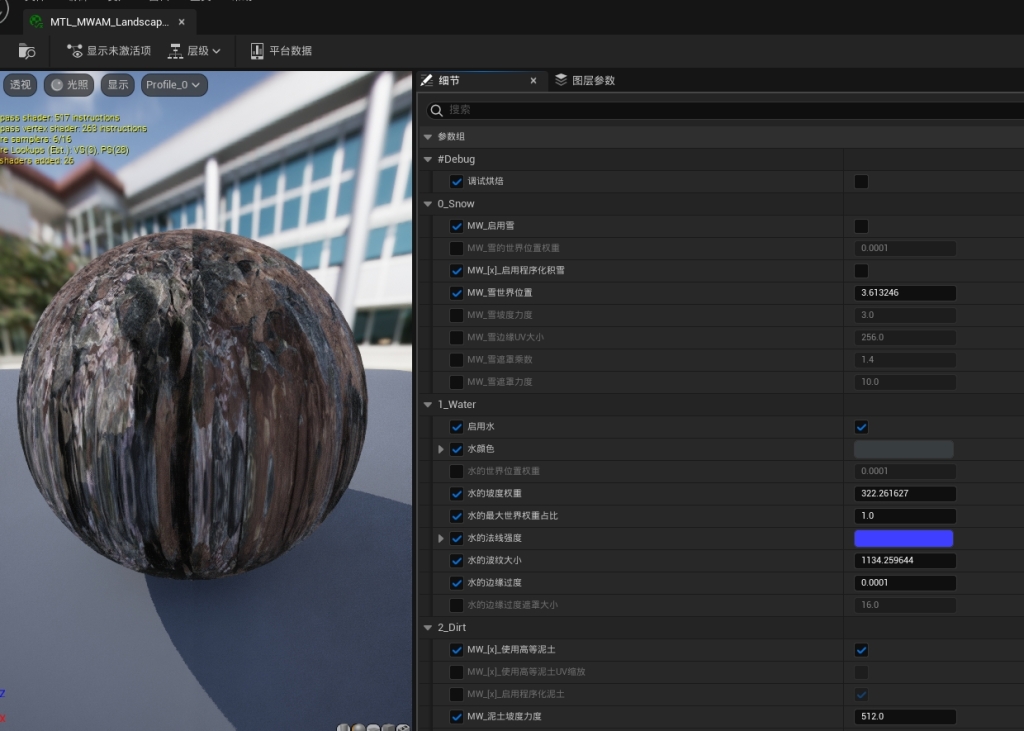
Task: Collapse the 0_Snow group
Action: [x=428, y=204]
